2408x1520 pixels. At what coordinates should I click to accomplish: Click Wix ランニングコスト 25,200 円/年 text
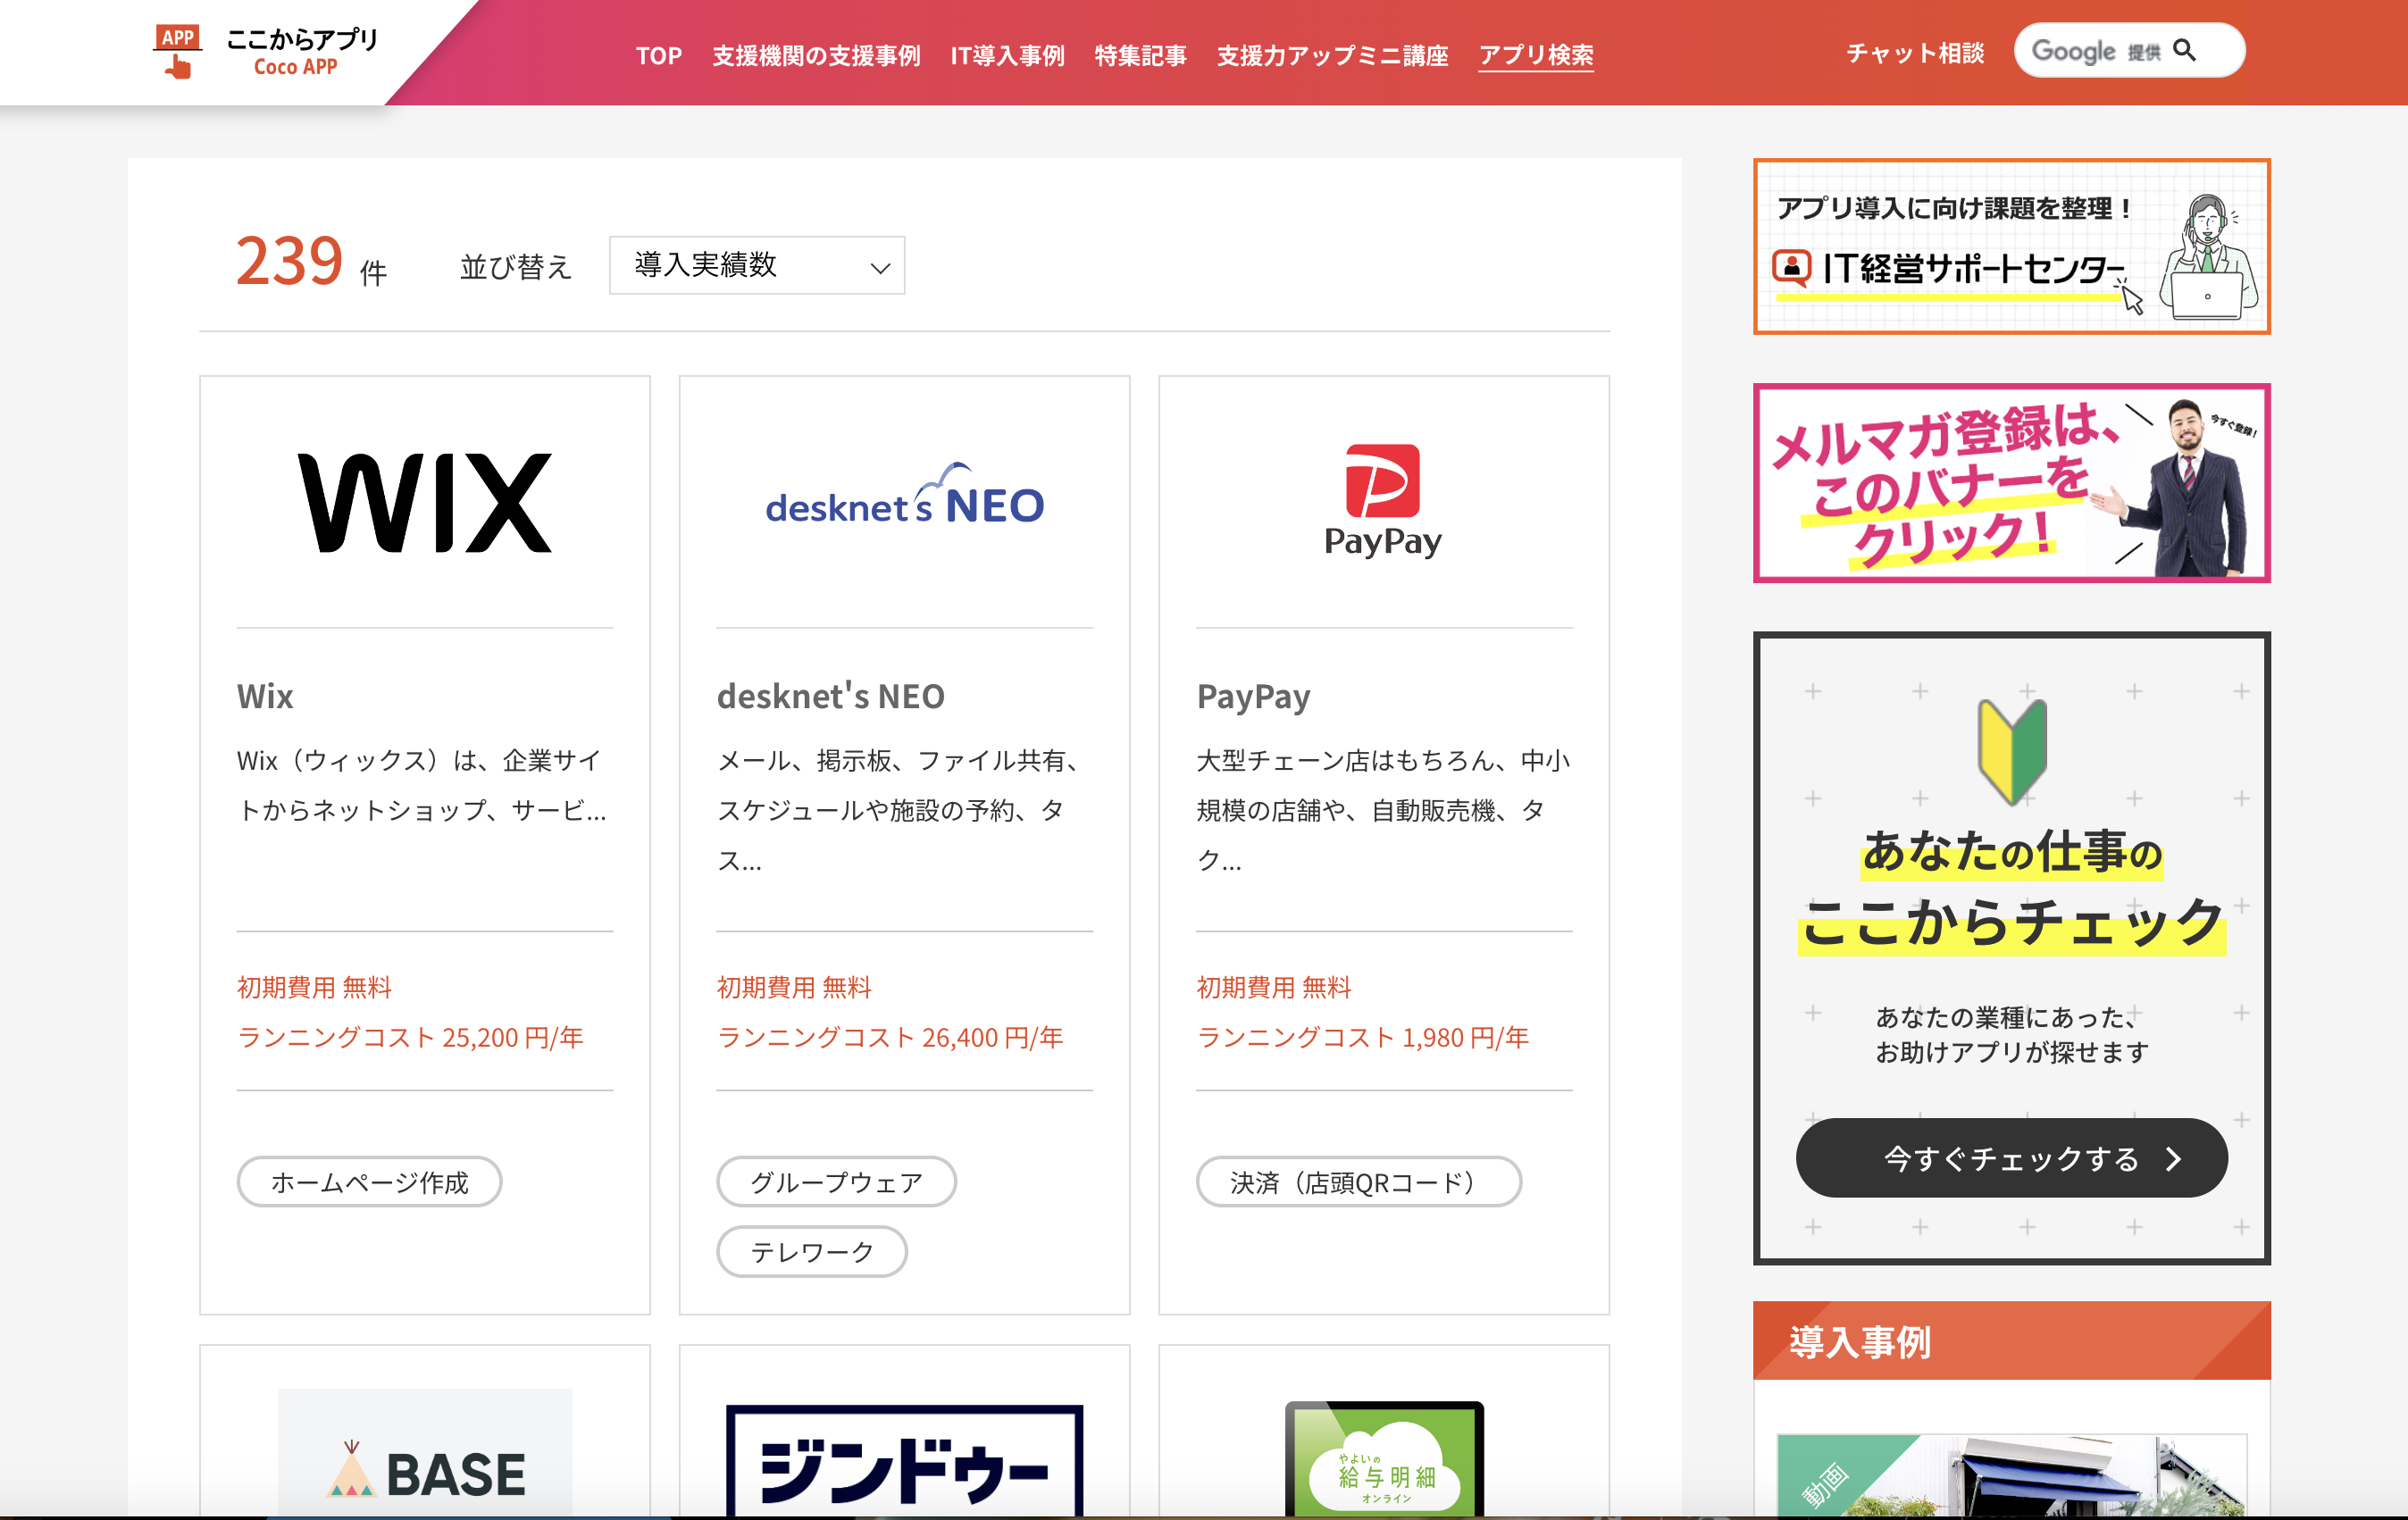click(x=410, y=1037)
